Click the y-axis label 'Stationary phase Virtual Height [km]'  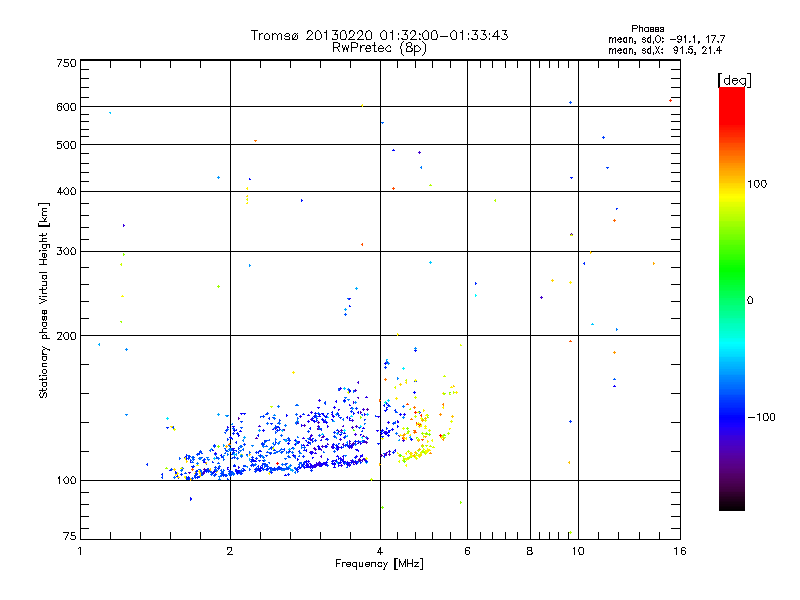[44, 300]
